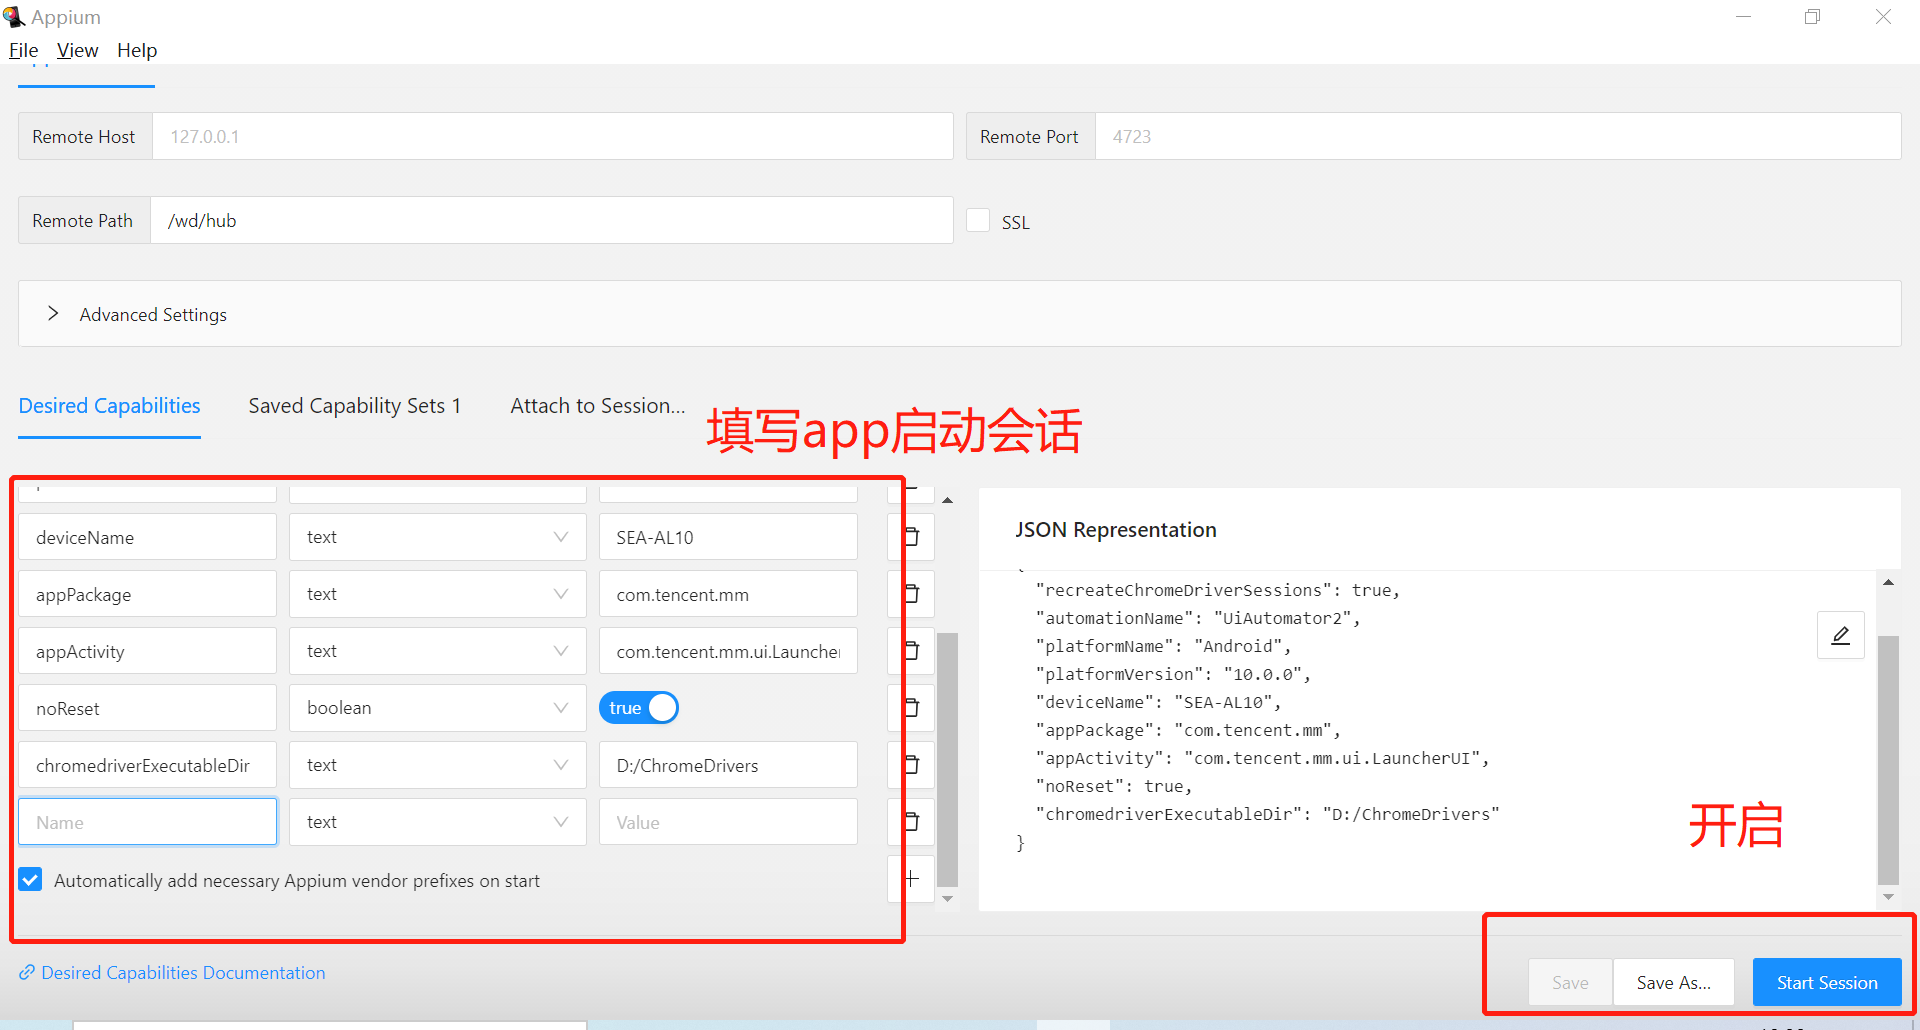1920x1030 pixels.
Task: Click the capabilities list scroll-up arrow
Action: (x=947, y=499)
